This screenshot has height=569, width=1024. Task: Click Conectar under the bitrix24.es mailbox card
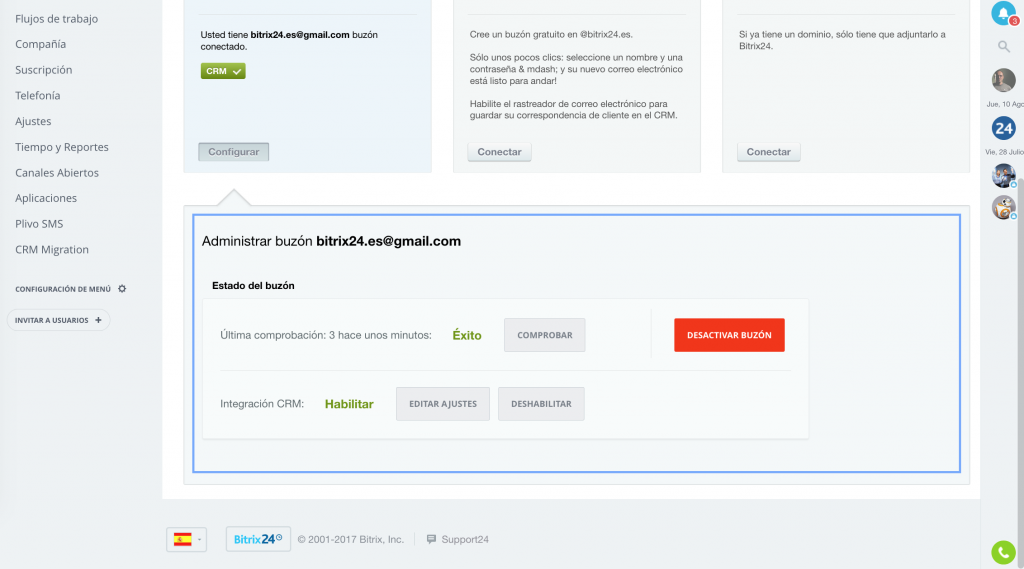click(500, 152)
